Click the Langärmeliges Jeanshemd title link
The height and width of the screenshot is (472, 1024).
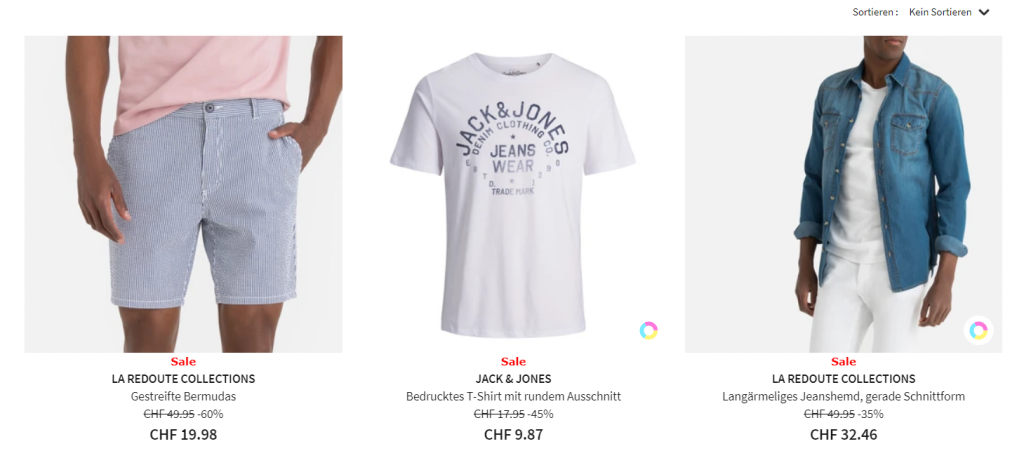click(843, 396)
